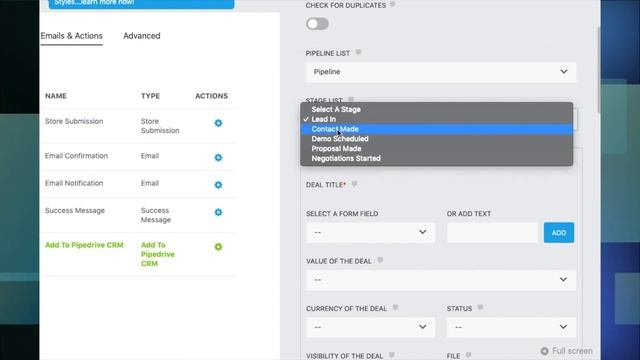This screenshot has width=640, height=360.
Task: Open settings gear for Store Submission action
Action: click(x=218, y=123)
